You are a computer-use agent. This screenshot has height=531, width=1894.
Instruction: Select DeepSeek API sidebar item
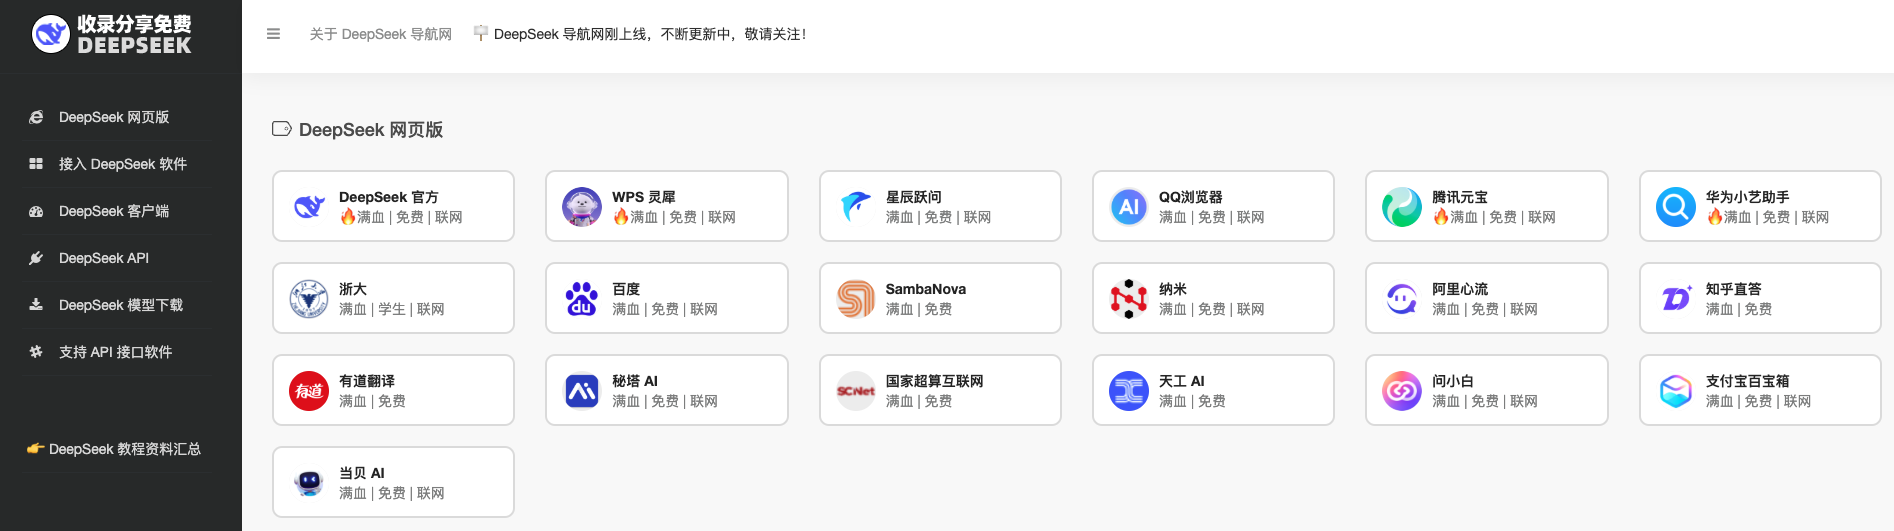(104, 258)
